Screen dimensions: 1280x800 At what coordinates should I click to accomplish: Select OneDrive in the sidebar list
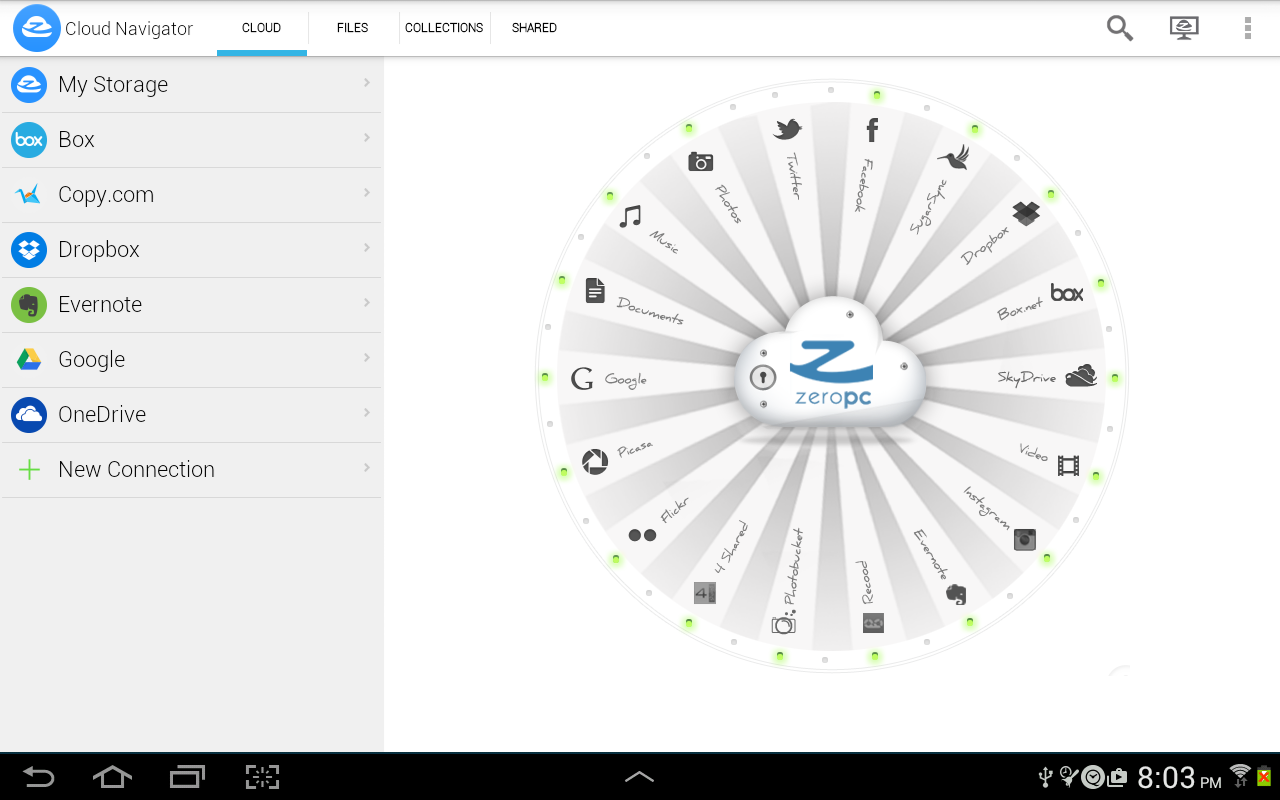tap(191, 415)
